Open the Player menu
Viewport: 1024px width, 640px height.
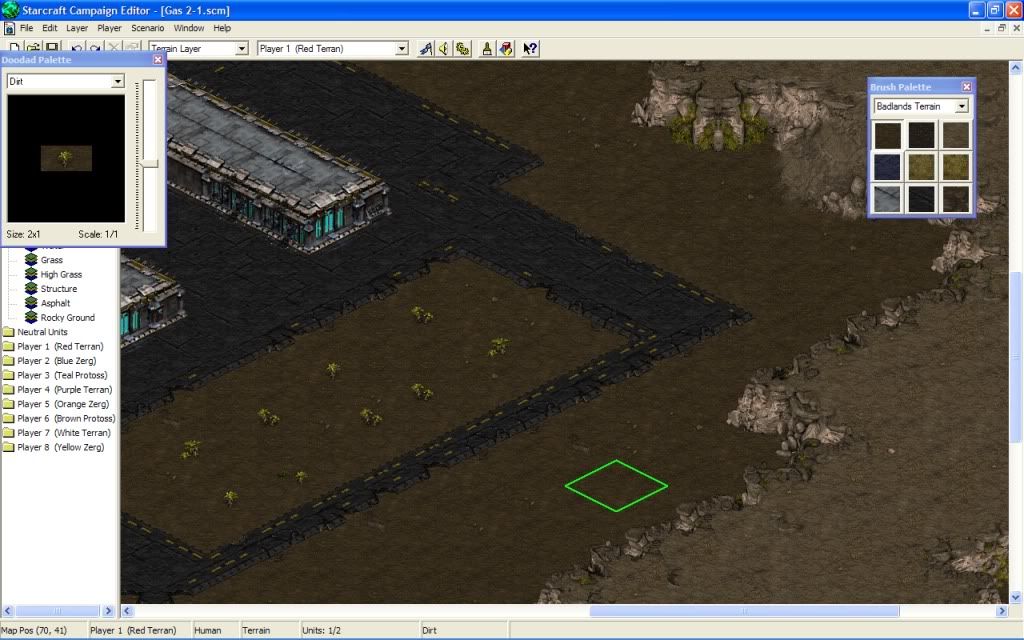[109, 28]
